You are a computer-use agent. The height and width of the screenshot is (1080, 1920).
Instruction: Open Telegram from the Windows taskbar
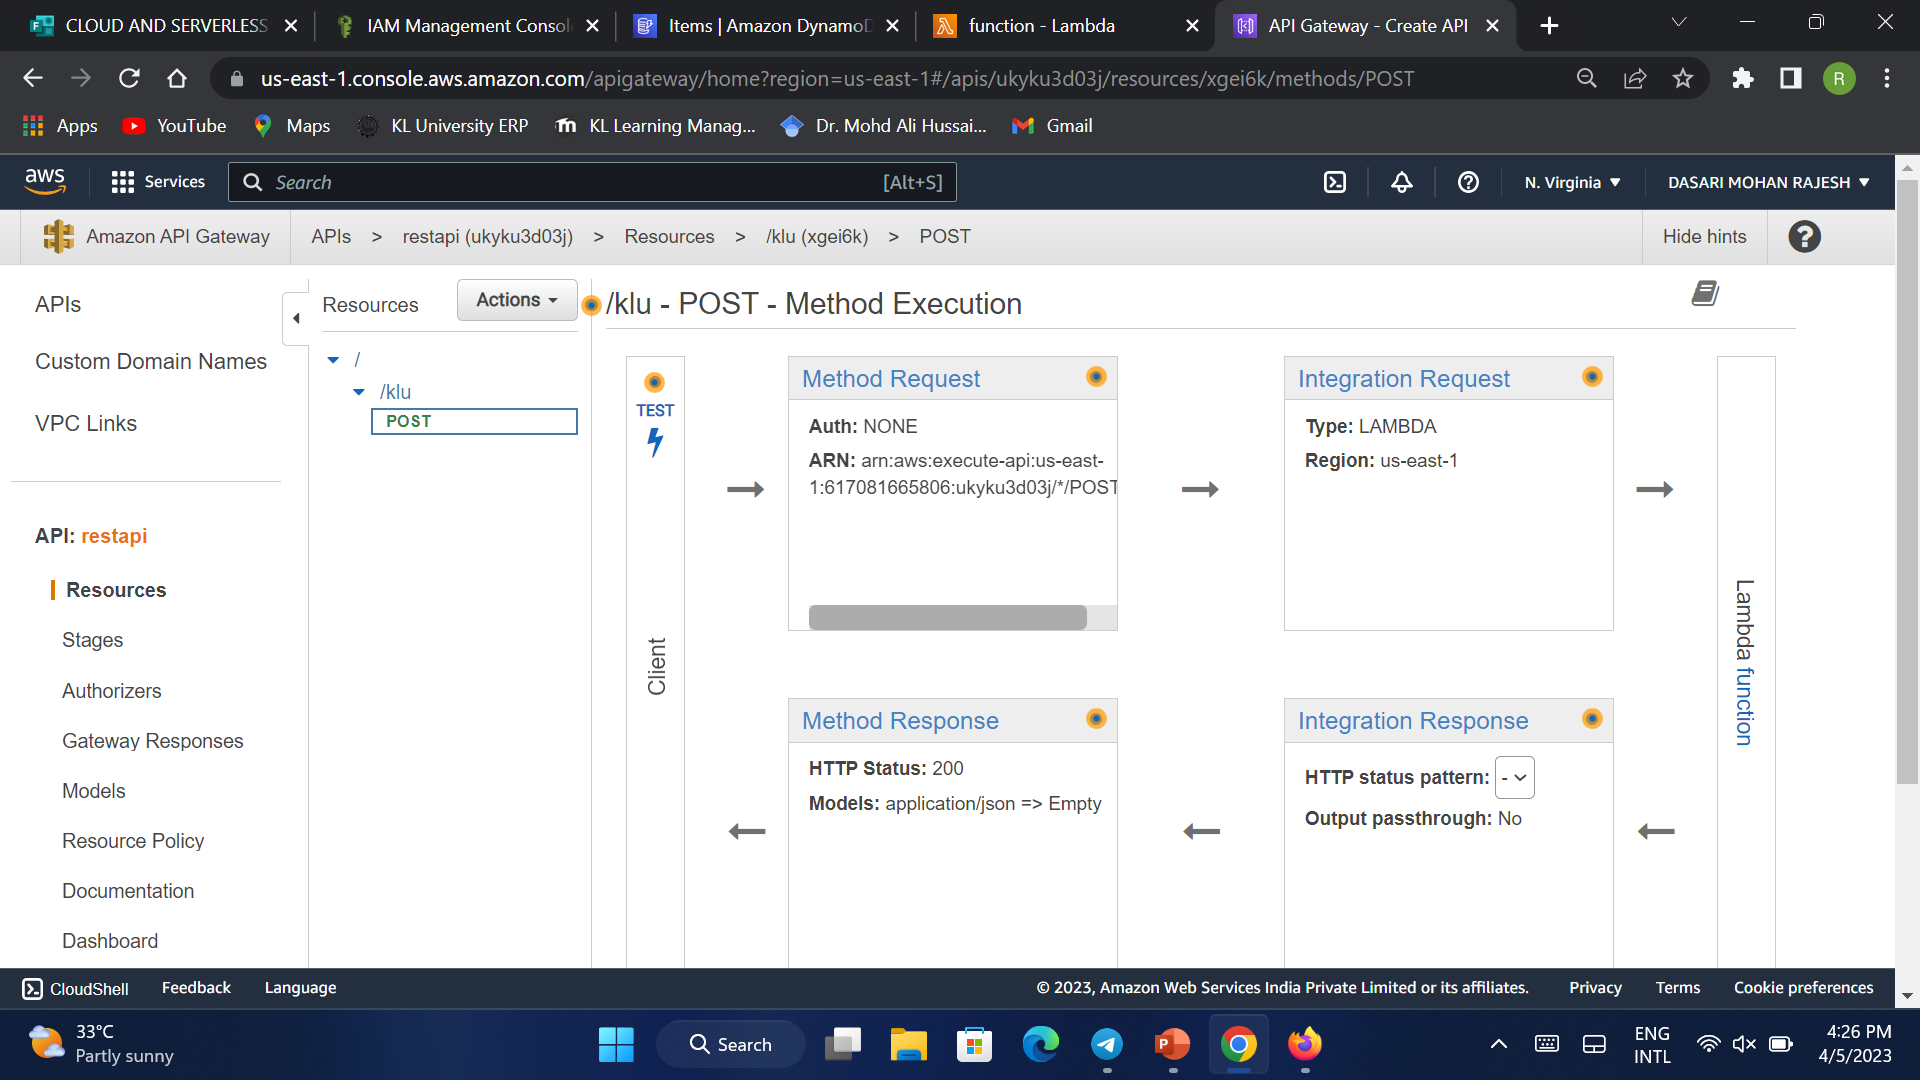1106,1044
